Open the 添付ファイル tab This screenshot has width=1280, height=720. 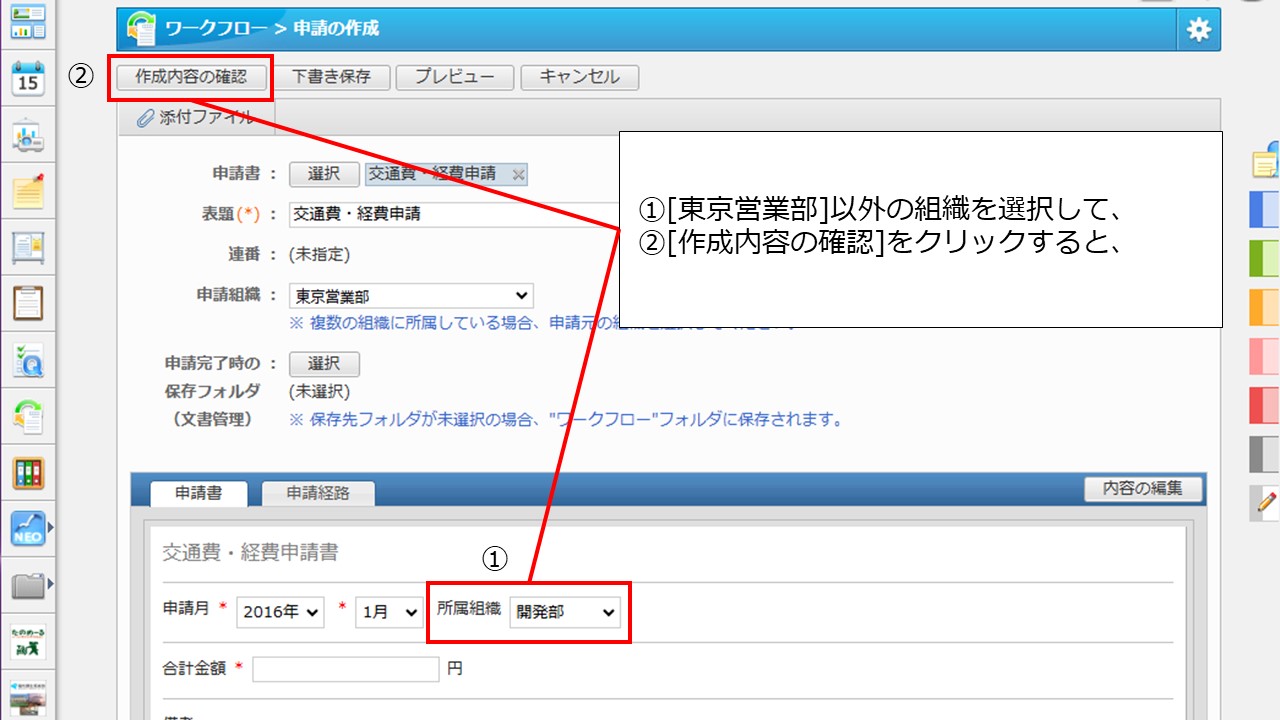[x=196, y=118]
